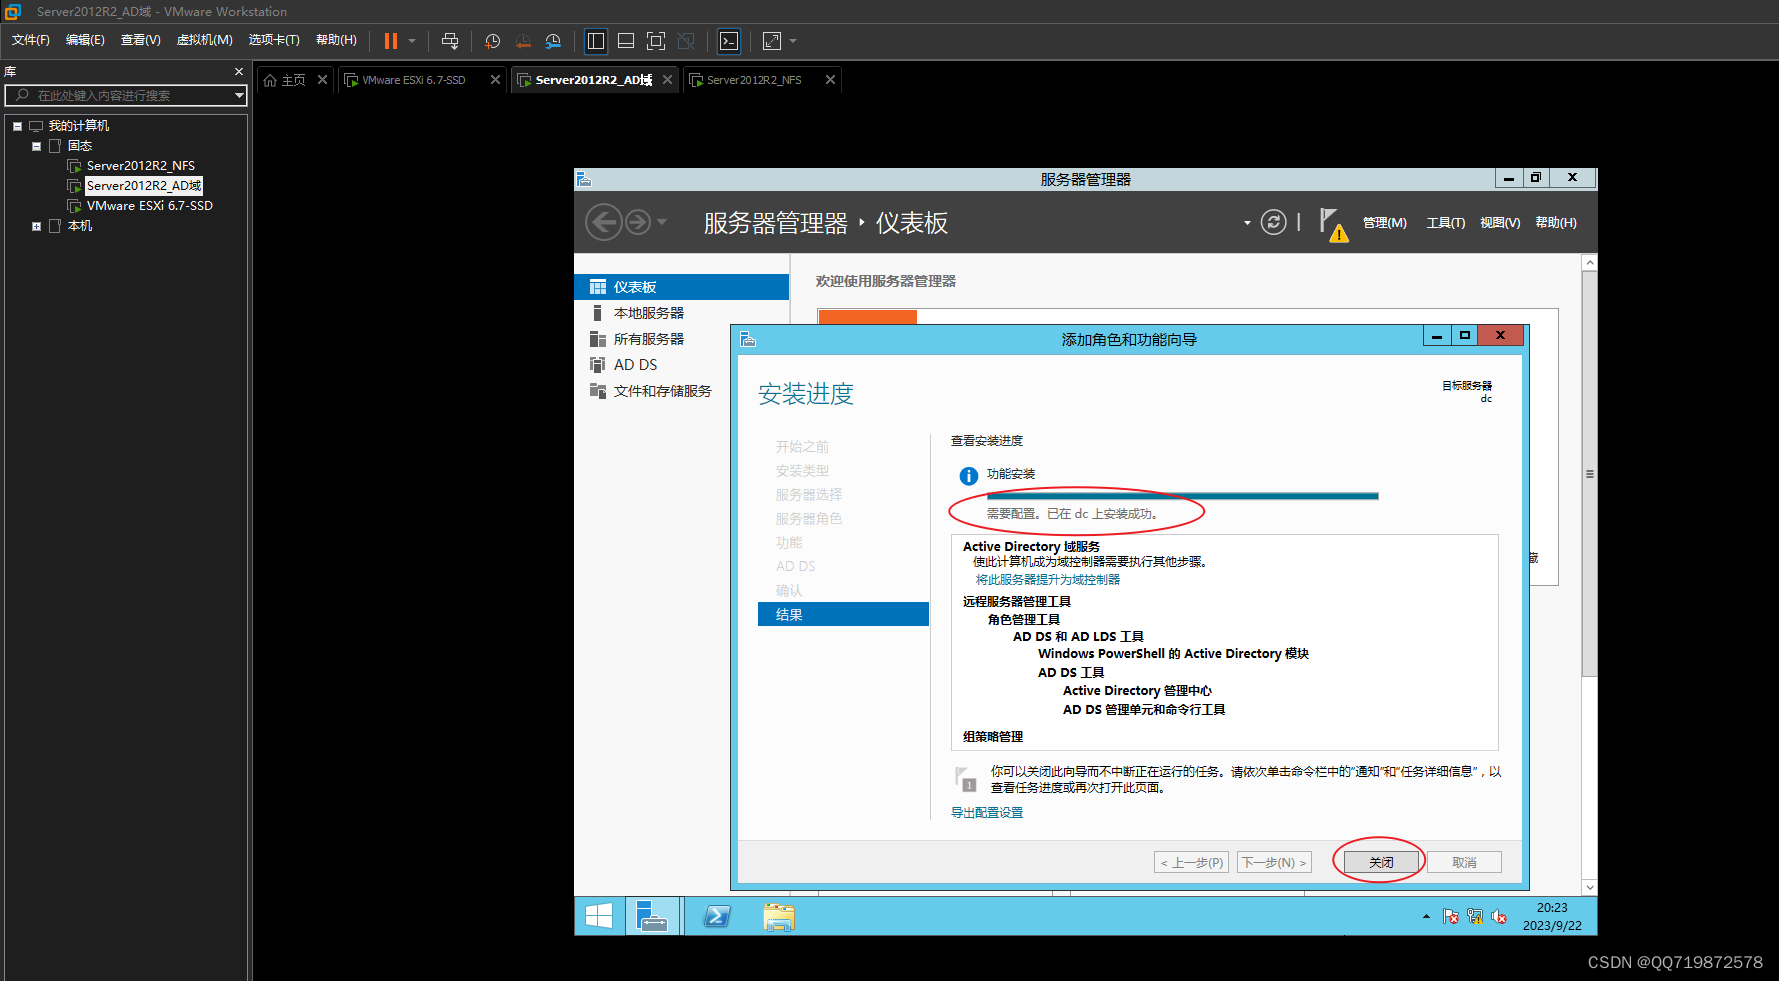The image size is (1779, 981).
Task: Click the unity mode icon
Action: 686,41
